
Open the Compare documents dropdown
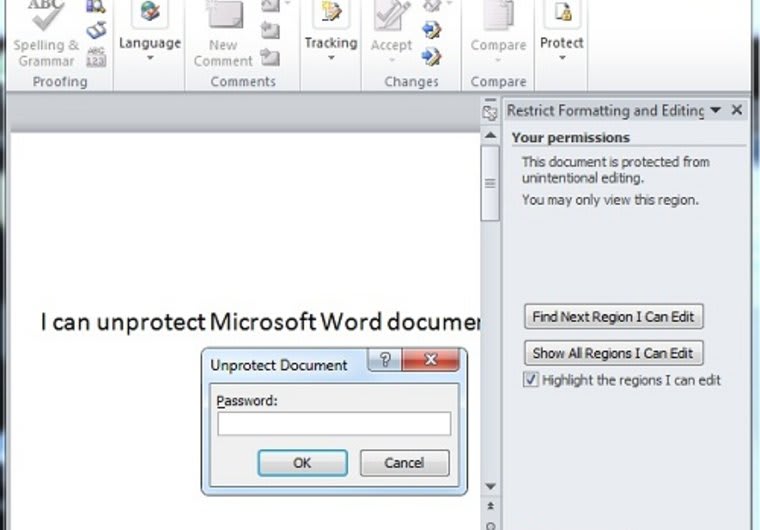click(498, 33)
